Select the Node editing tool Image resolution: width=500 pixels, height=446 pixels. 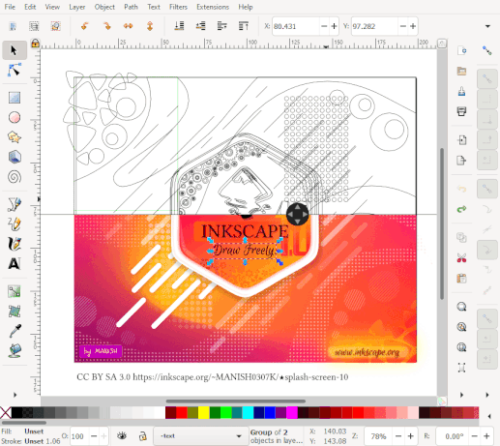[14, 71]
